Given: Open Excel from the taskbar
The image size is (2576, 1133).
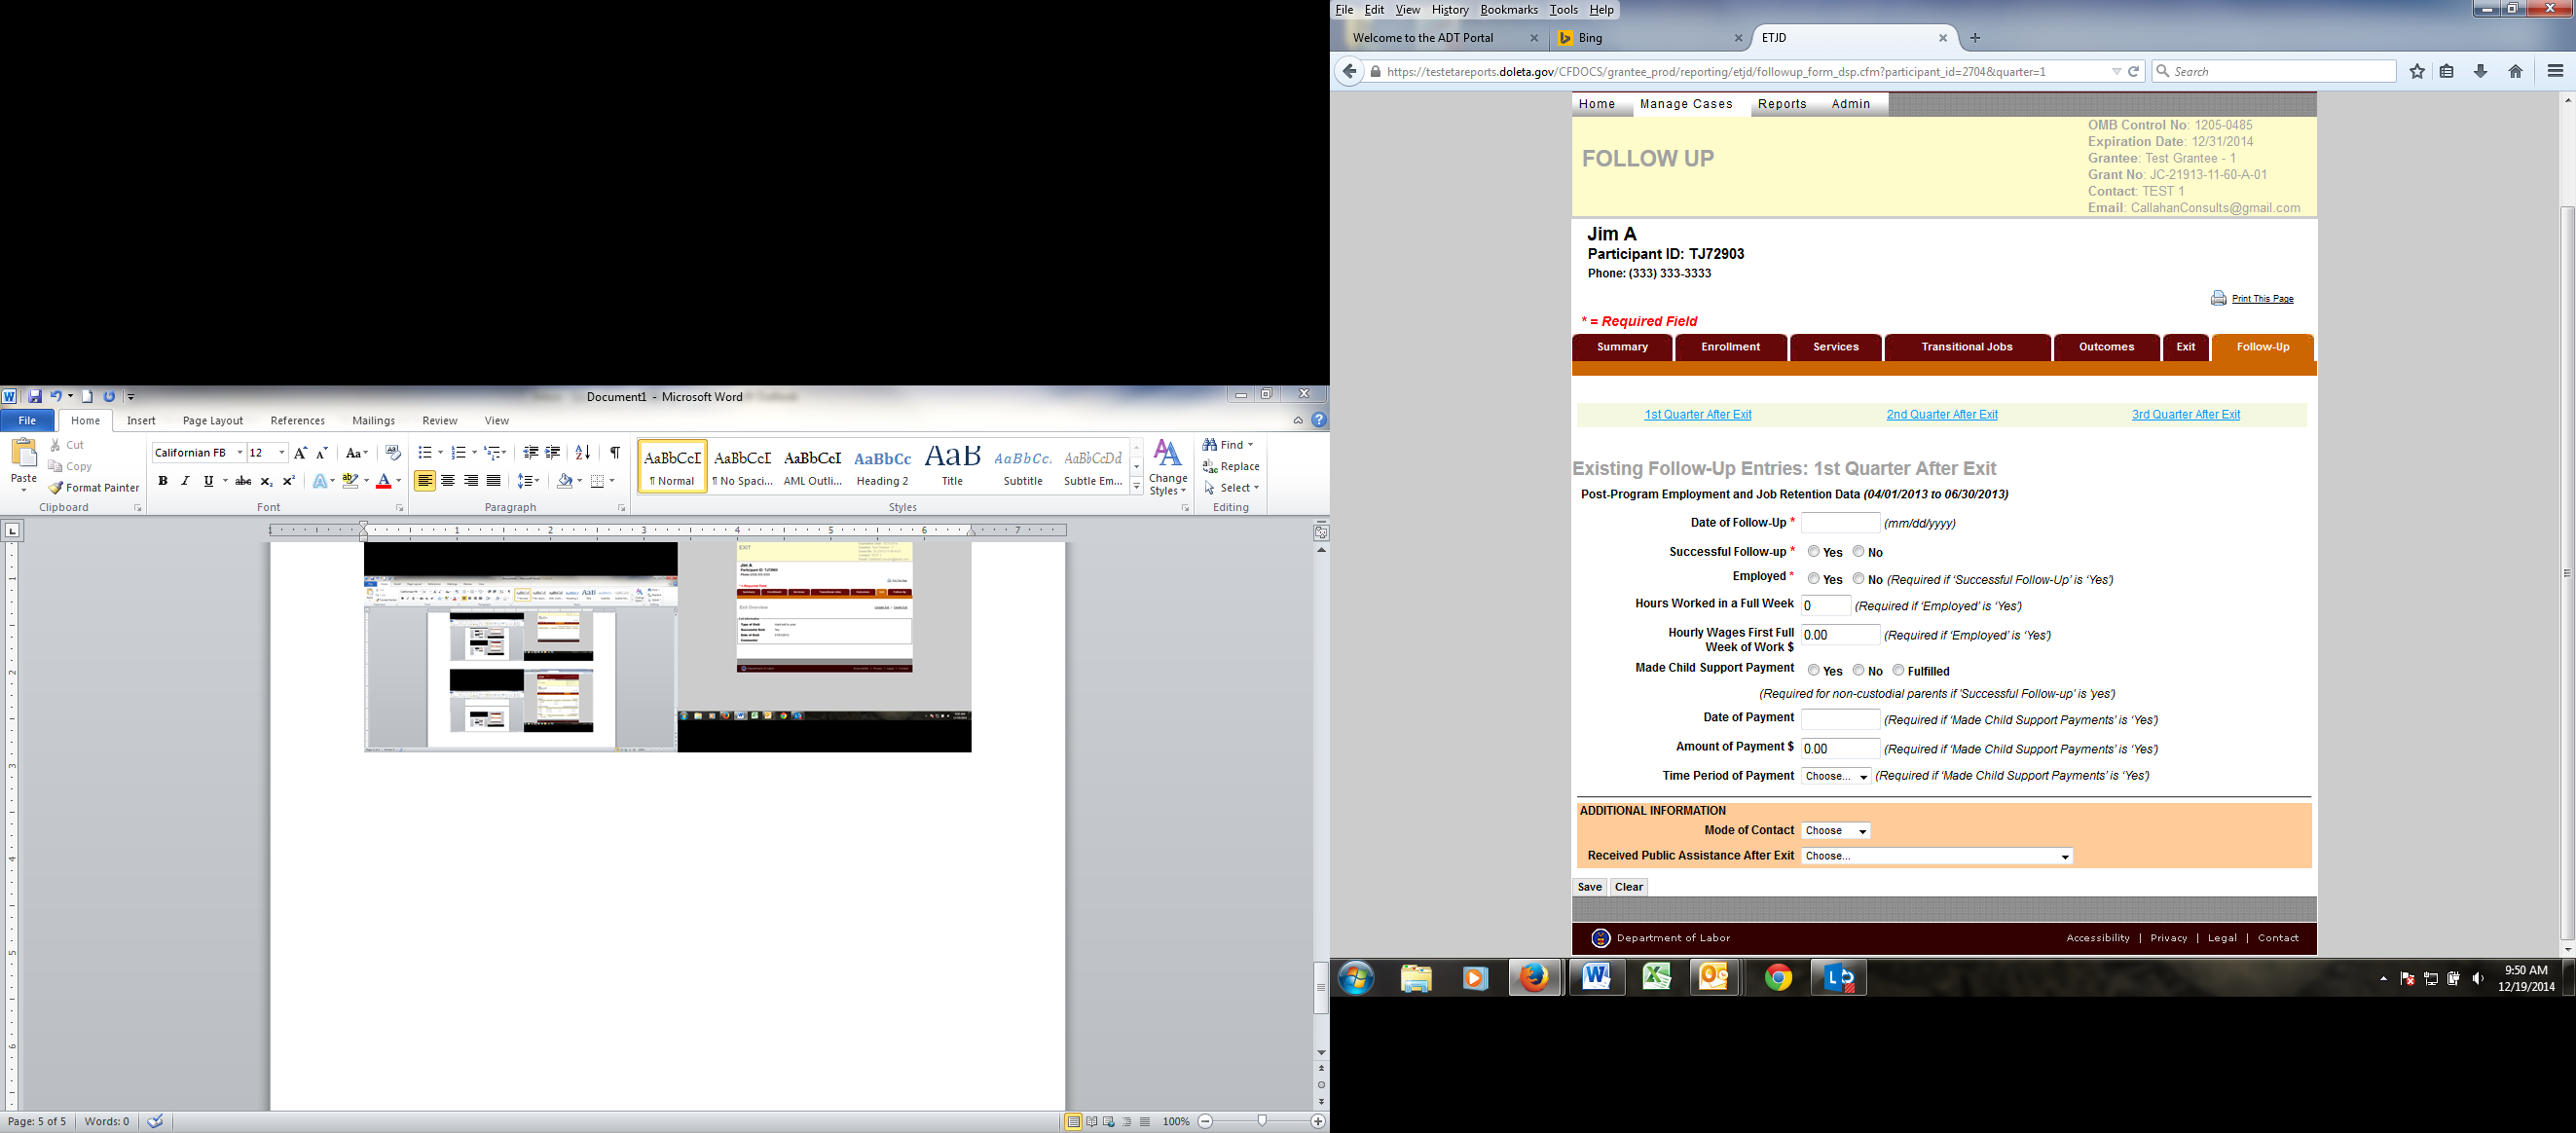Looking at the screenshot, I should coord(1656,977).
